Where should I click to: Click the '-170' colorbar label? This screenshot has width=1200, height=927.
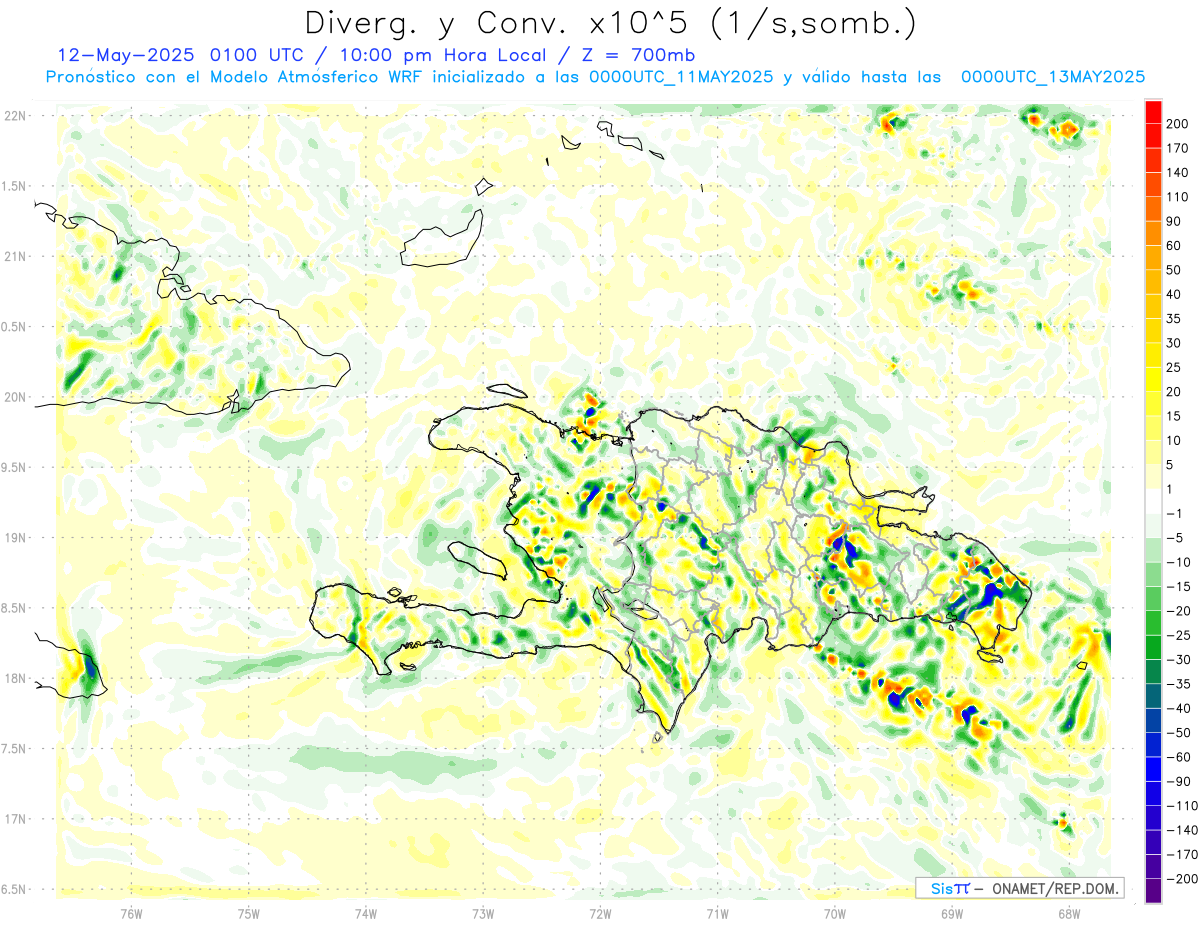(x=1182, y=854)
